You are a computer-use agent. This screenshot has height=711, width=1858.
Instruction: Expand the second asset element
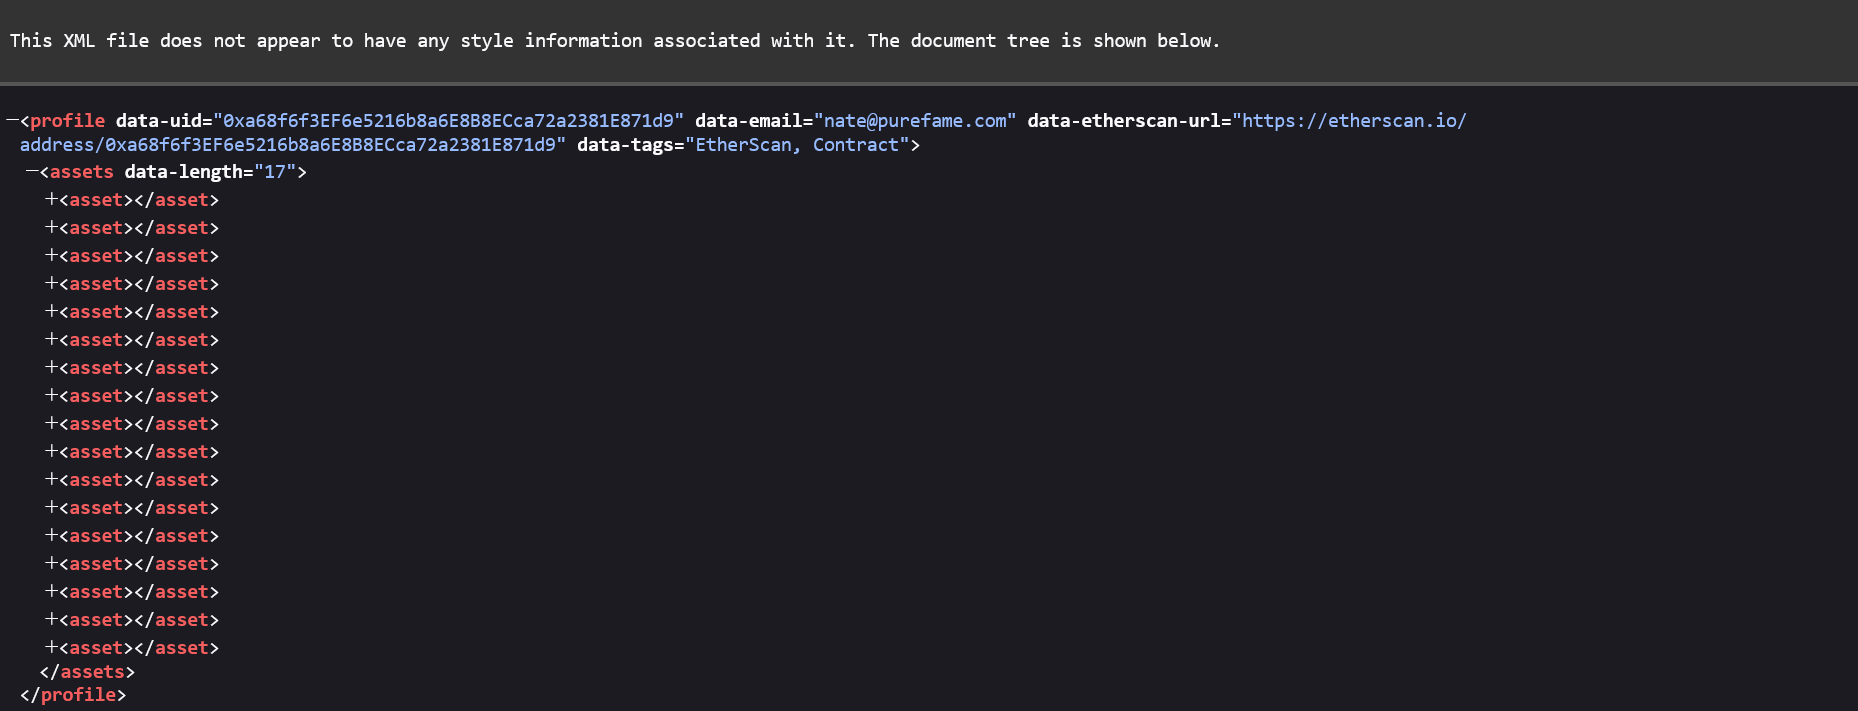tap(51, 228)
